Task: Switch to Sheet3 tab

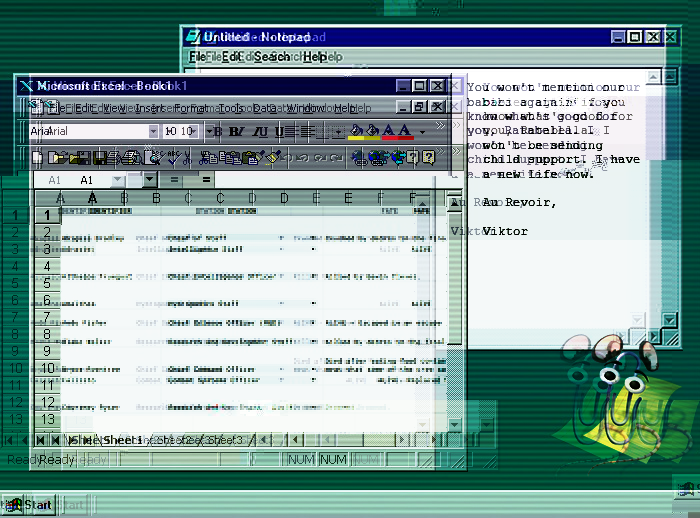Action: click(225, 440)
